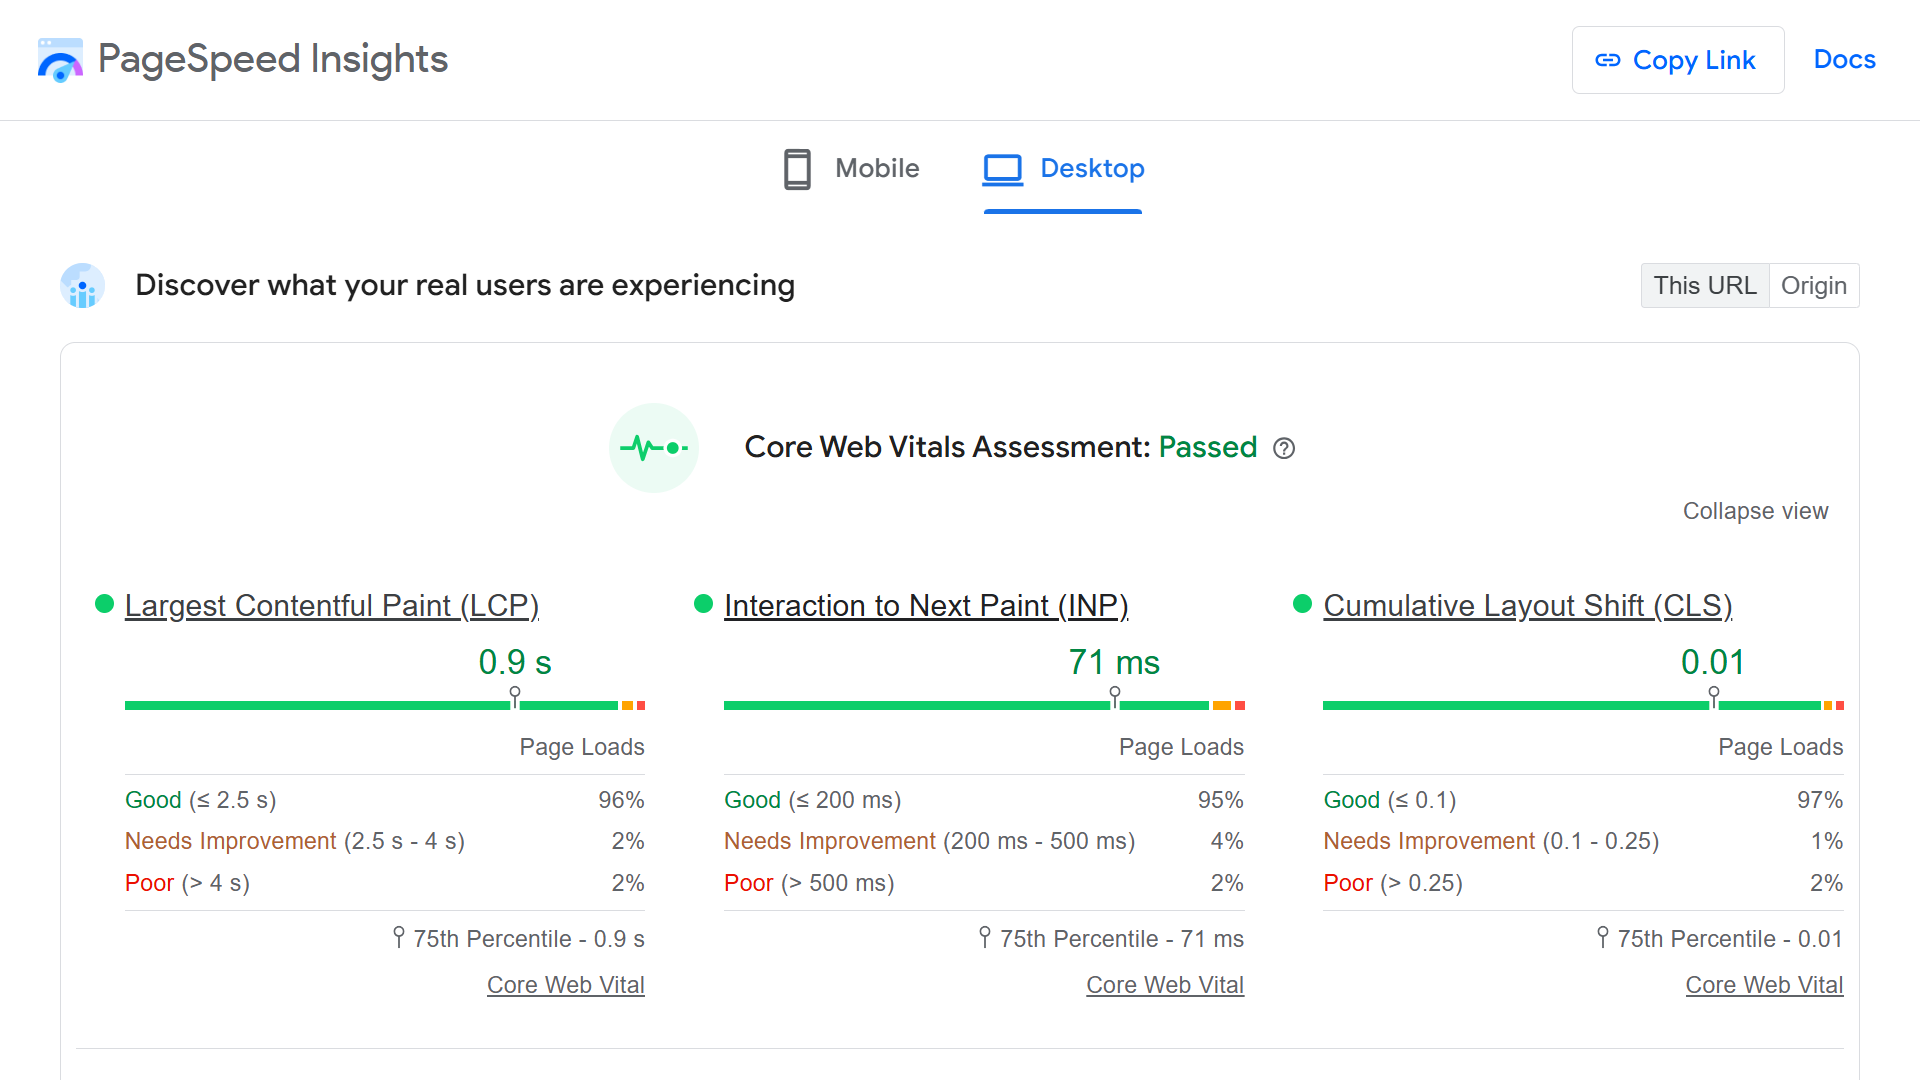Open the help question mark next to Passed
Image resolution: width=1920 pixels, height=1080 pixels.
1284,449
